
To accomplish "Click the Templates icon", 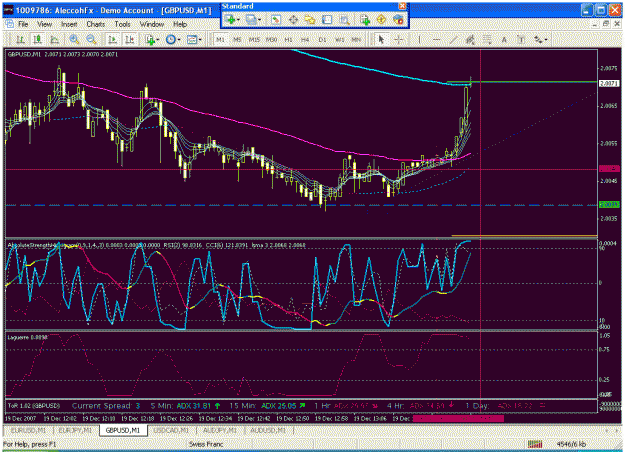I will tap(192, 39).
